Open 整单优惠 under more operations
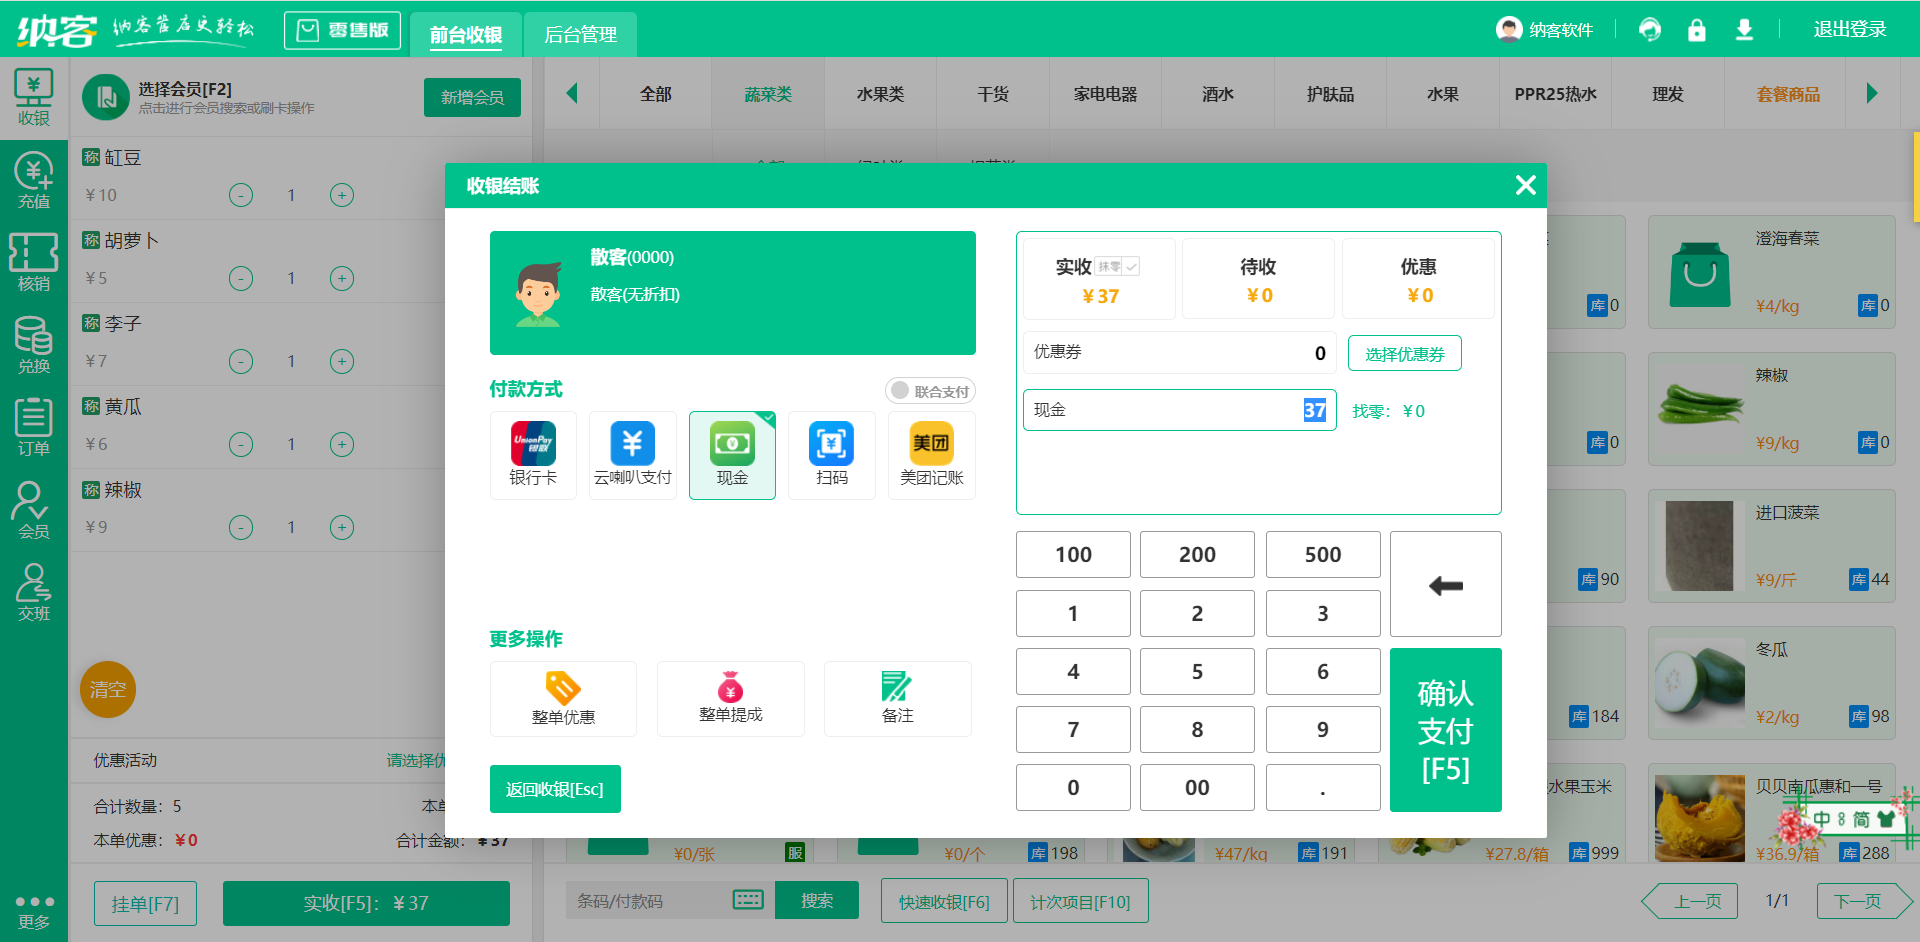The image size is (1920, 942). [x=563, y=698]
